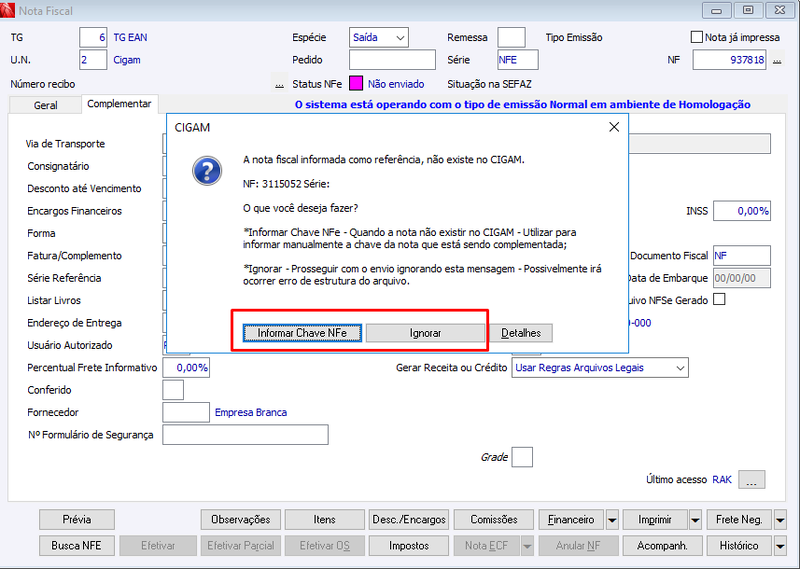
Task: Click the Documento Fiscal field
Action: (742, 256)
